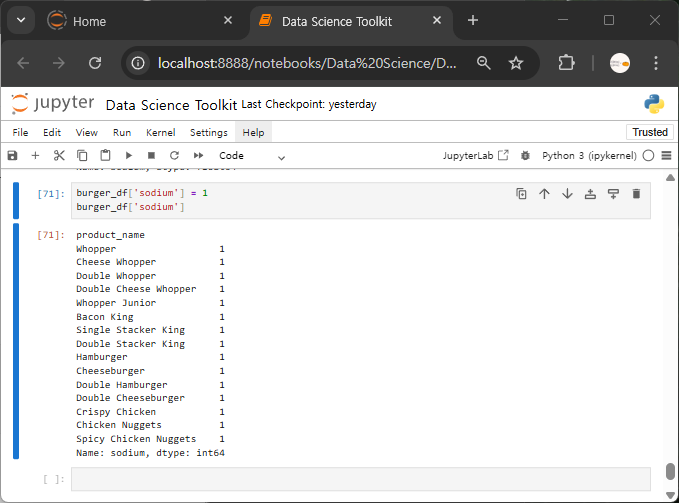Image resolution: width=679 pixels, height=503 pixels.
Task: Select the Data Science Toolkit browser tab
Action: pyautogui.click(x=337, y=21)
